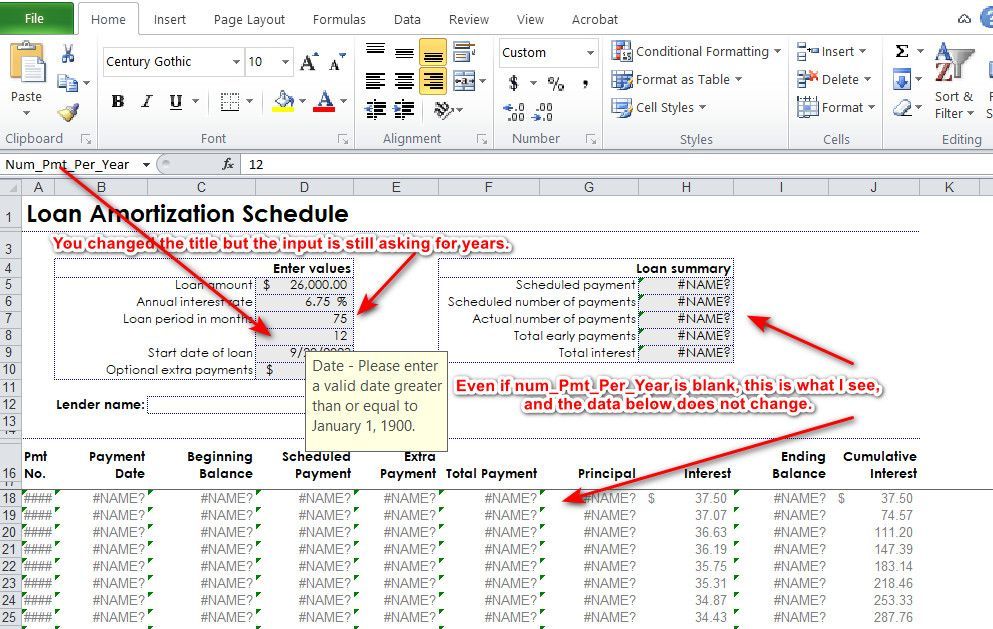The image size is (993, 629).
Task: Apply the Percent Style format
Action: pos(557,84)
